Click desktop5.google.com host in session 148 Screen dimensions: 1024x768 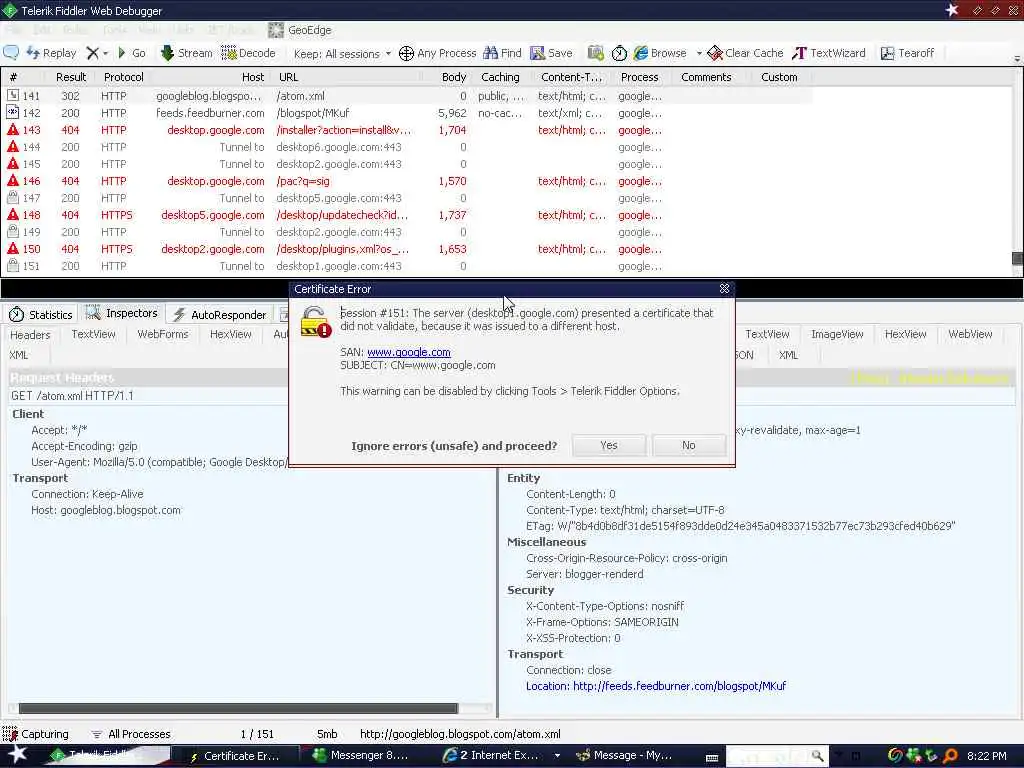coord(212,215)
